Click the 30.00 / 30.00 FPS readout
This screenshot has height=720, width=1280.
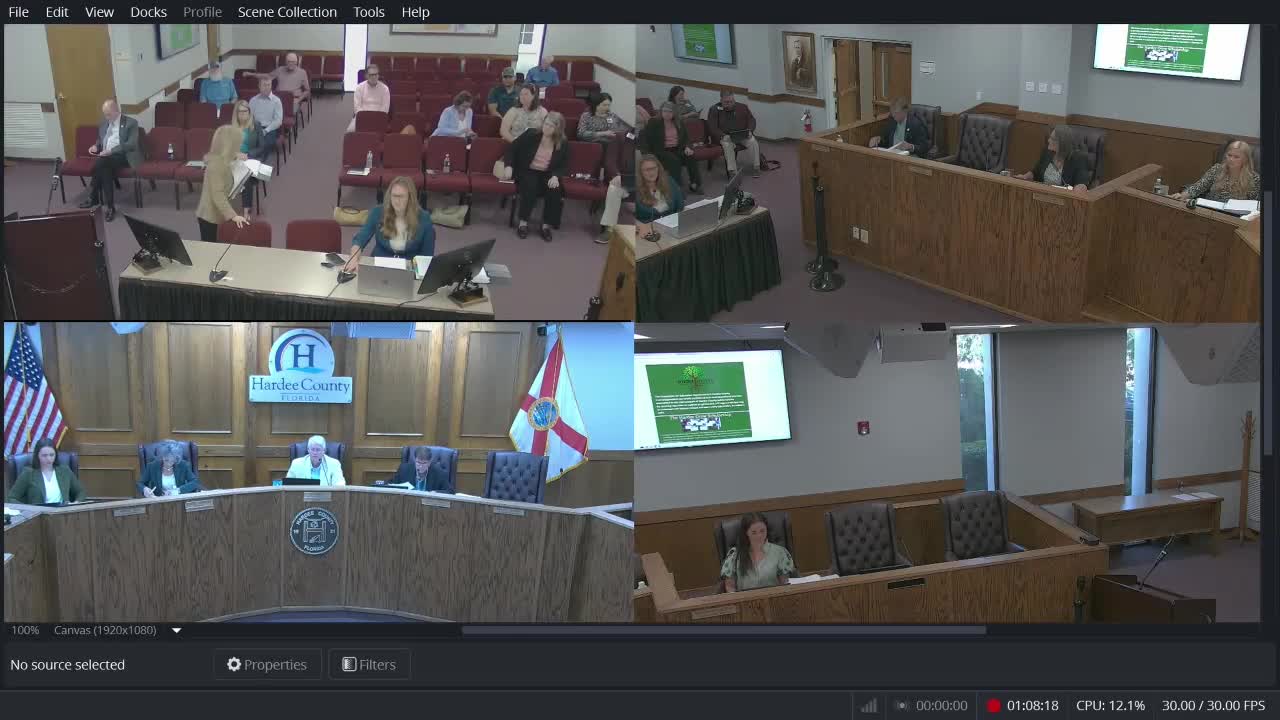pos(1213,706)
